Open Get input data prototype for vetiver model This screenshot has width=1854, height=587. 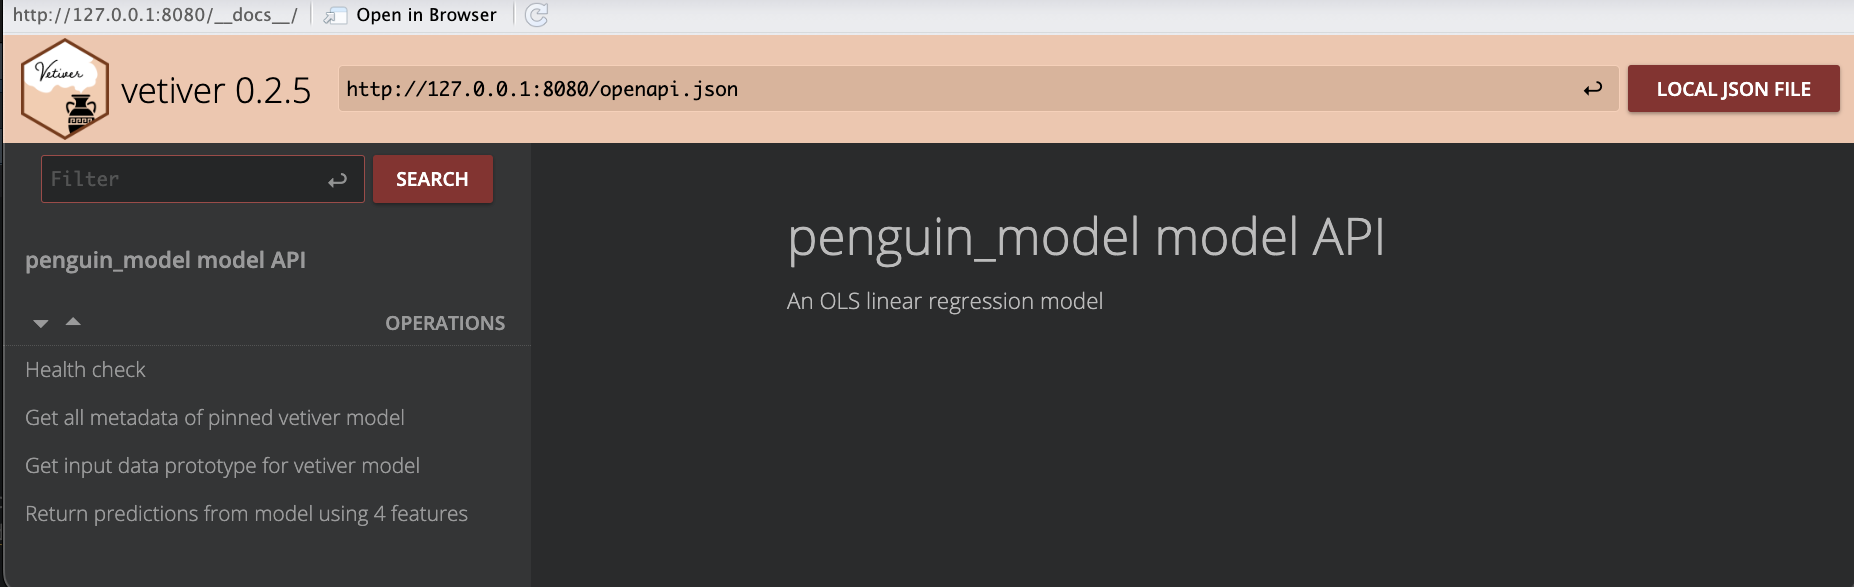pos(222,466)
